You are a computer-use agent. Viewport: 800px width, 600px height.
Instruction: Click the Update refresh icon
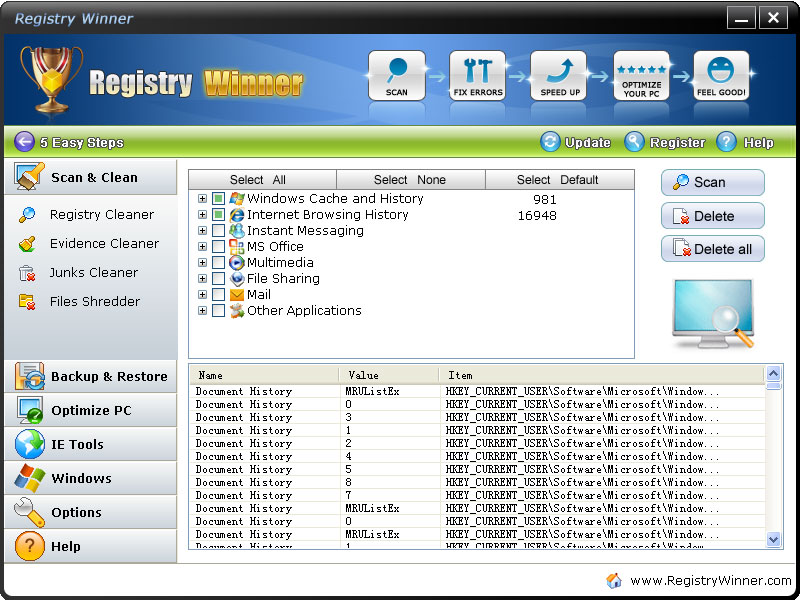pyautogui.click(x=550, y=142)
